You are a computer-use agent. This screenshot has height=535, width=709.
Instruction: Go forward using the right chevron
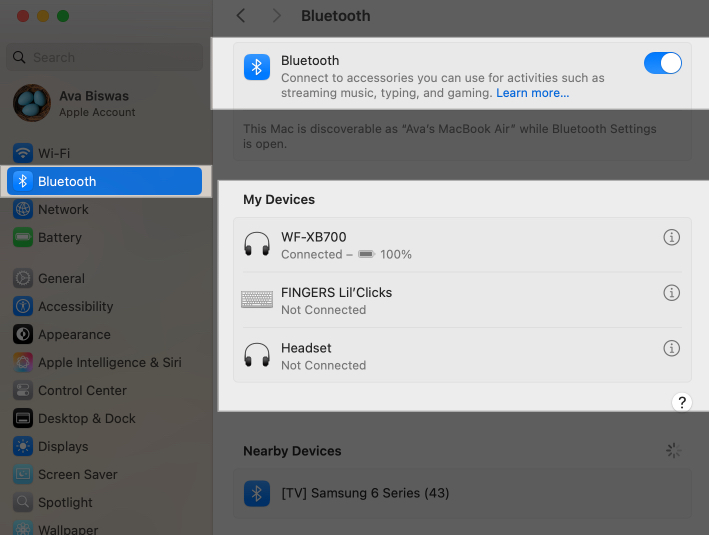(277, 16)
